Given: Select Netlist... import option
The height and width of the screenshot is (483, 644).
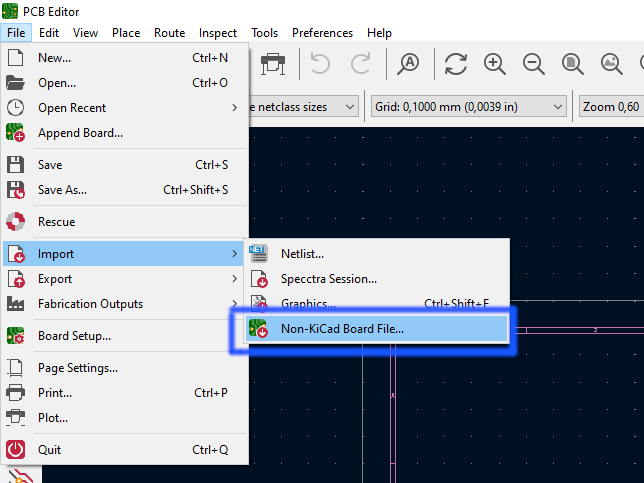Looking at the screenshot, I should [x=377, y=254].
